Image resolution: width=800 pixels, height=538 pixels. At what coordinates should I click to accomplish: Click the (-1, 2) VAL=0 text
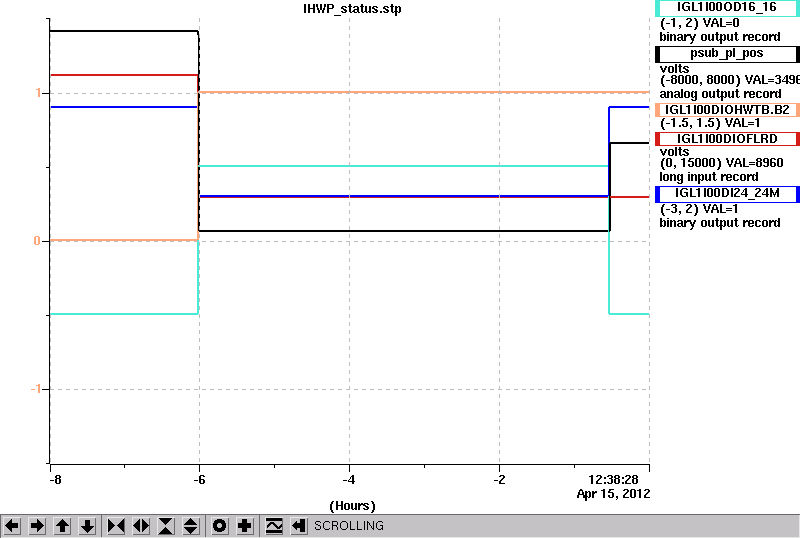pos(700,23)
